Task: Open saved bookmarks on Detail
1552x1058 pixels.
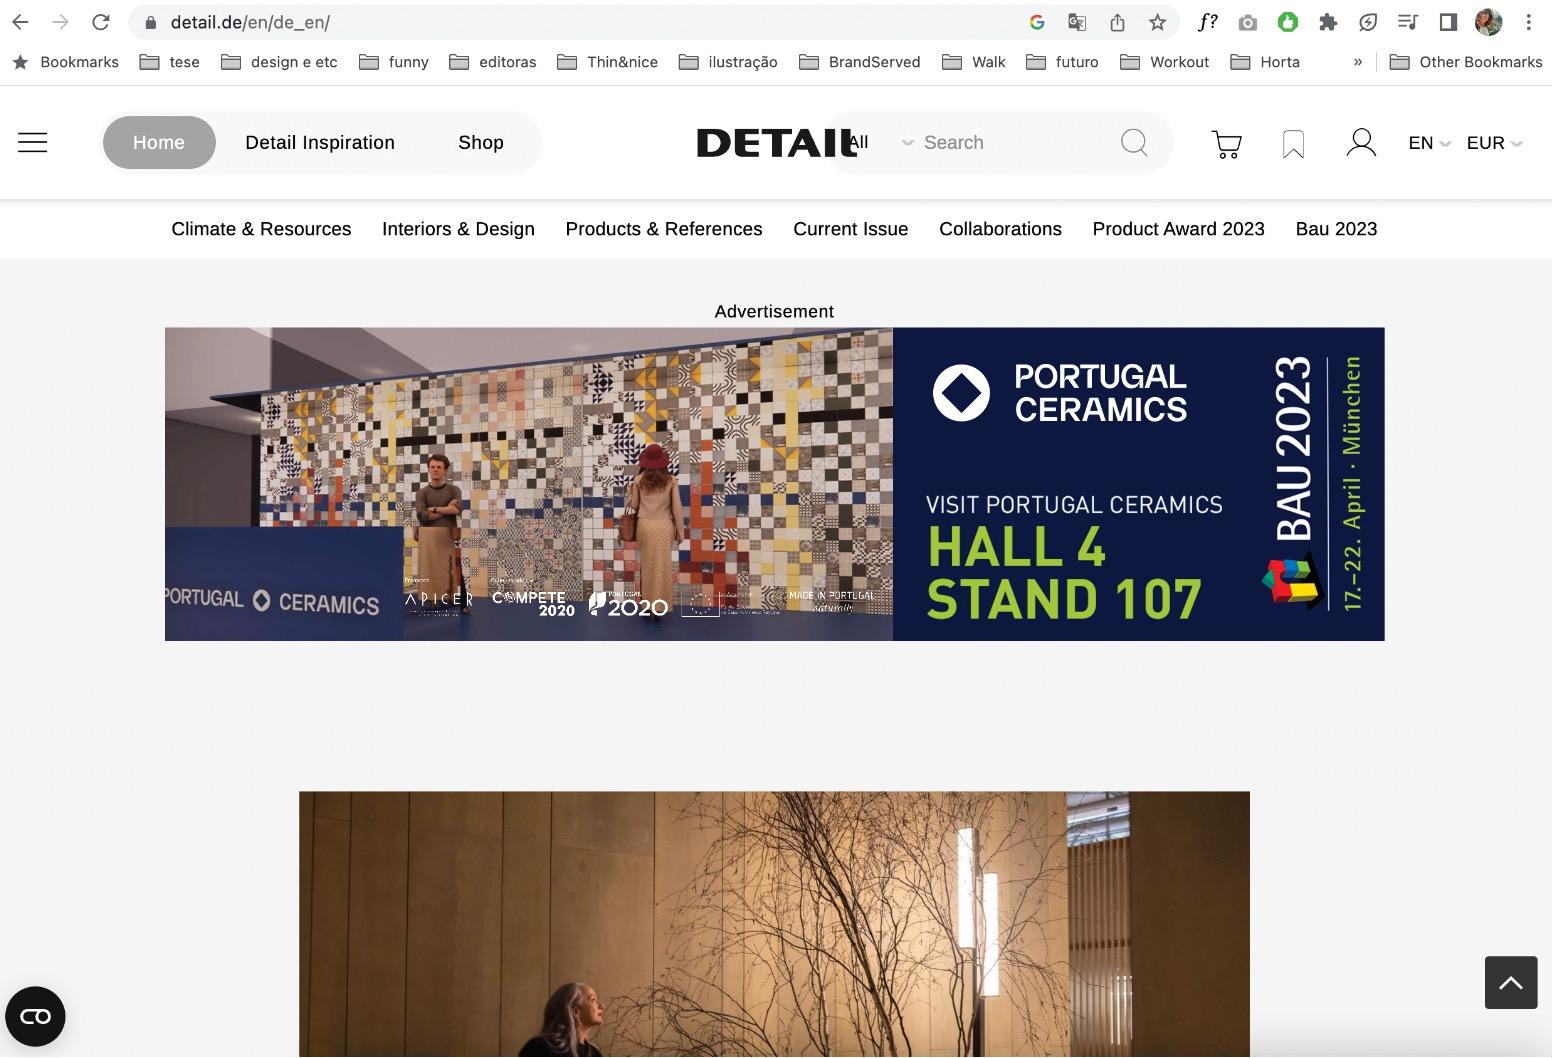Action: [x=1293, y=144]
